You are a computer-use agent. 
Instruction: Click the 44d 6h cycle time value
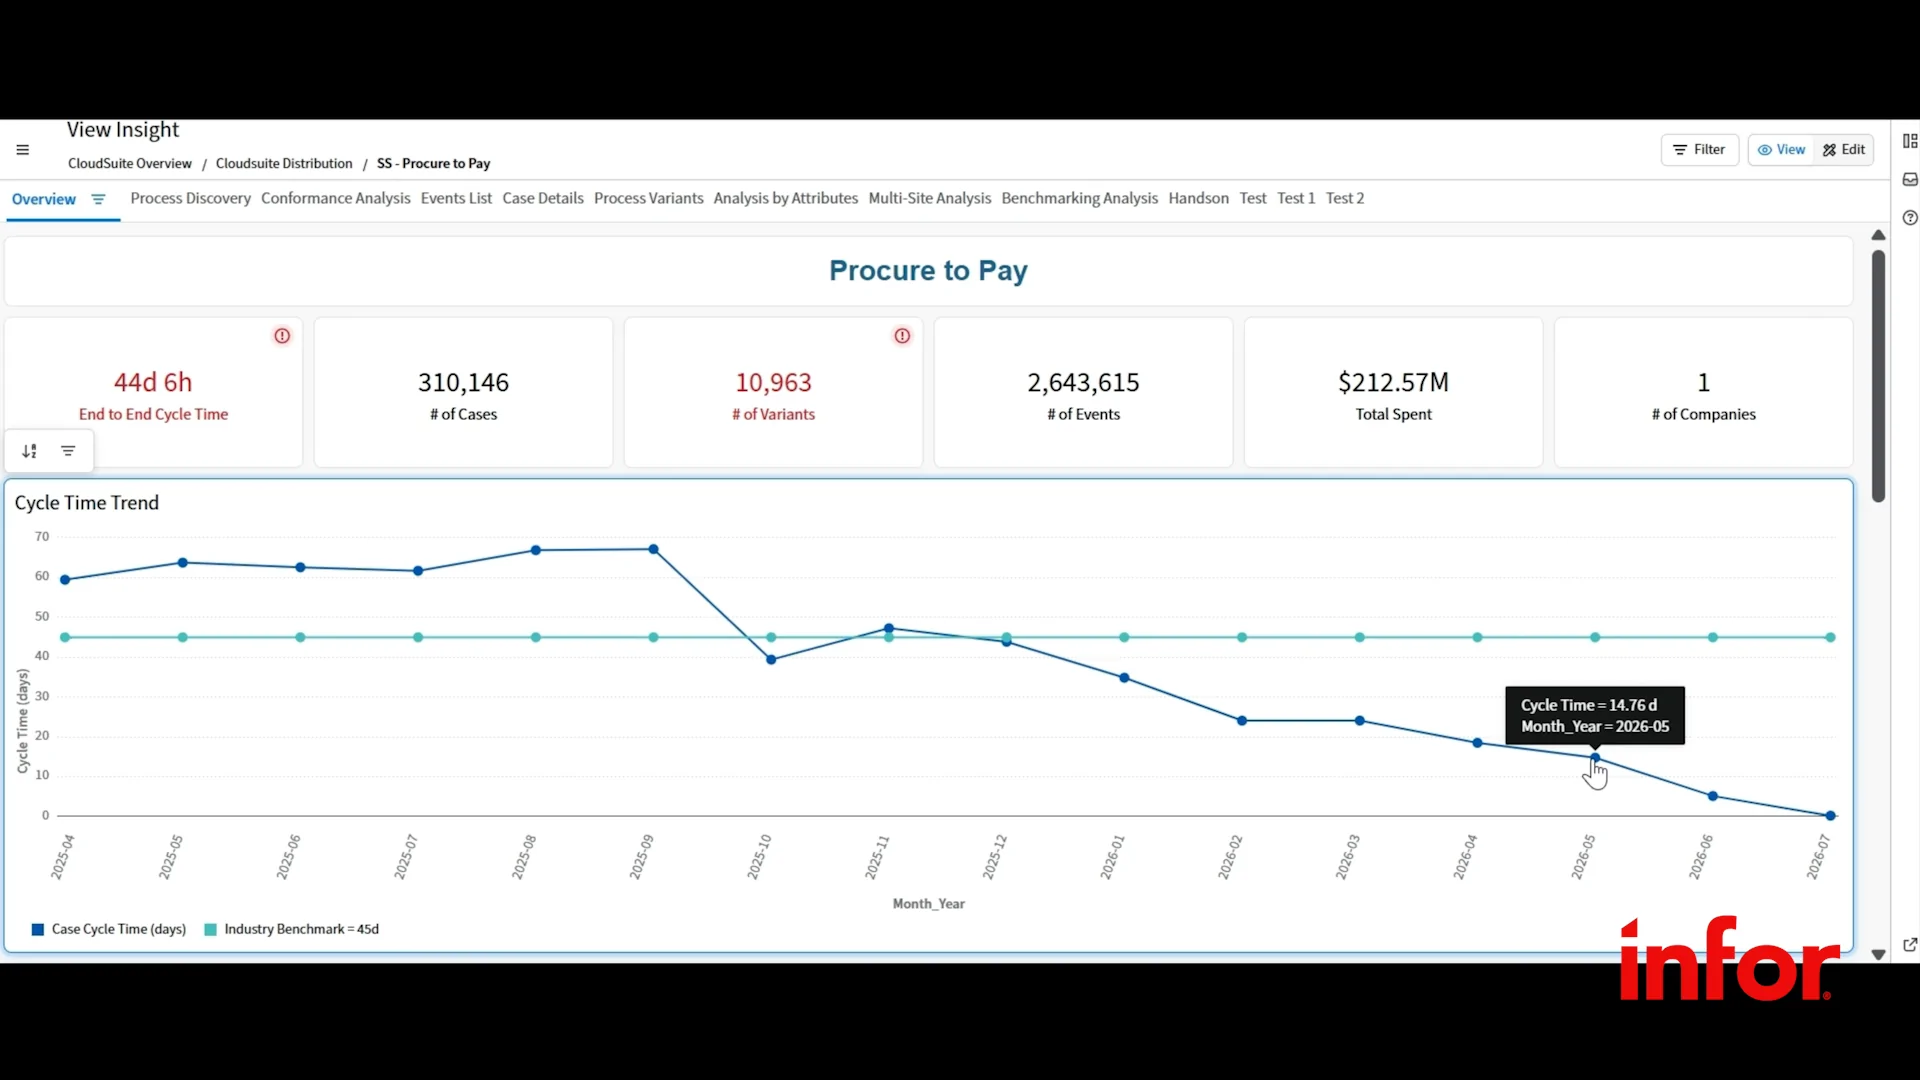point(153,382)
